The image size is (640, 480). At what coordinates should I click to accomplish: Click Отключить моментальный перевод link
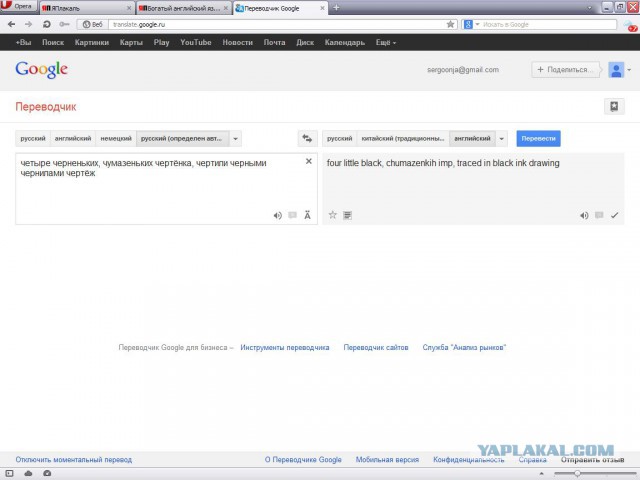[x=73, y=460]
